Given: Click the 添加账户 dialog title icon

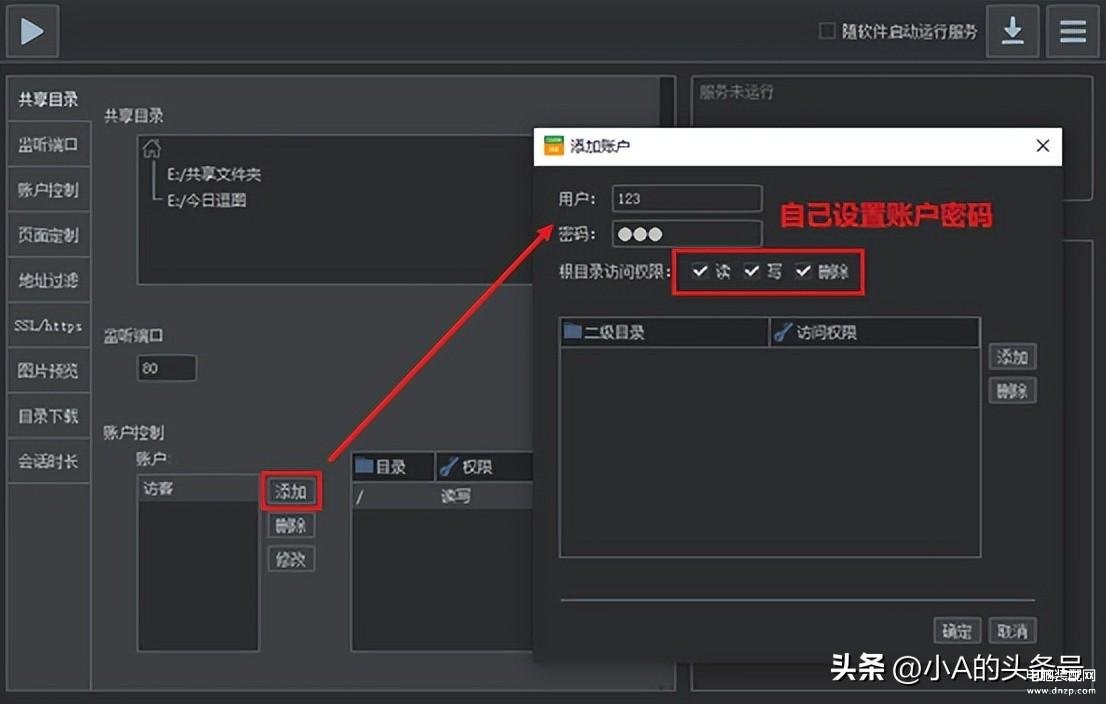Looking at the screenshot, I should pyautogui.click(x=554, y=145).
